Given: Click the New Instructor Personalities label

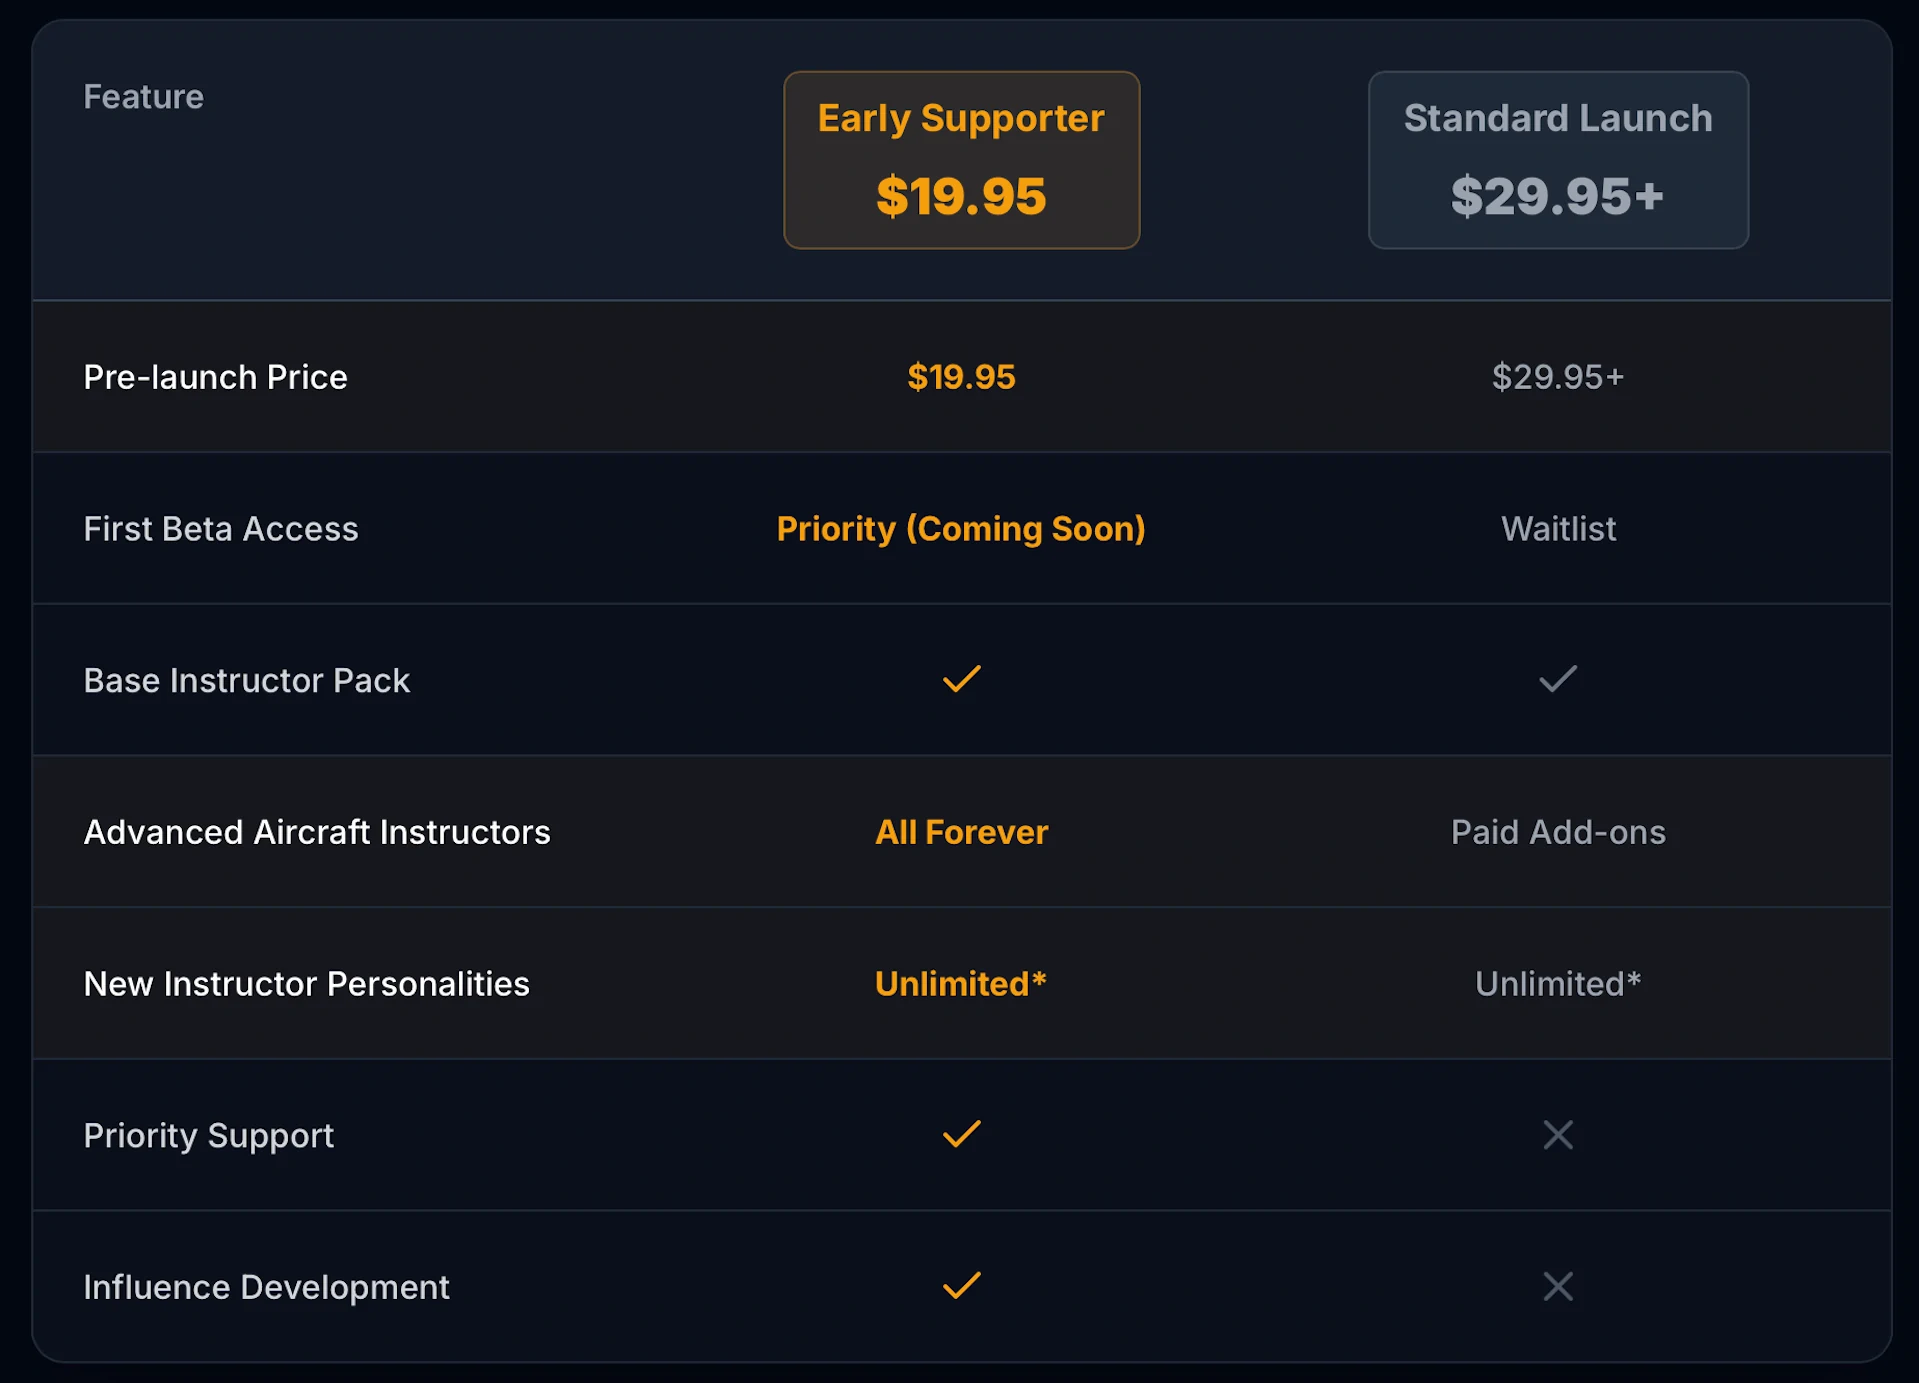Looking at the screenshot, I should point(307,984).
